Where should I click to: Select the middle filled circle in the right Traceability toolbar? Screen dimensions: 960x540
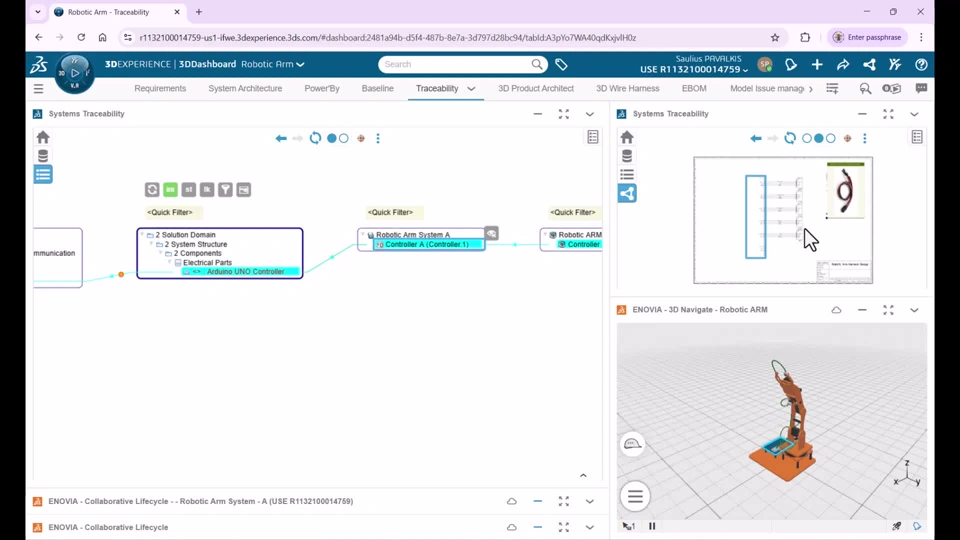tap(819, 138)
